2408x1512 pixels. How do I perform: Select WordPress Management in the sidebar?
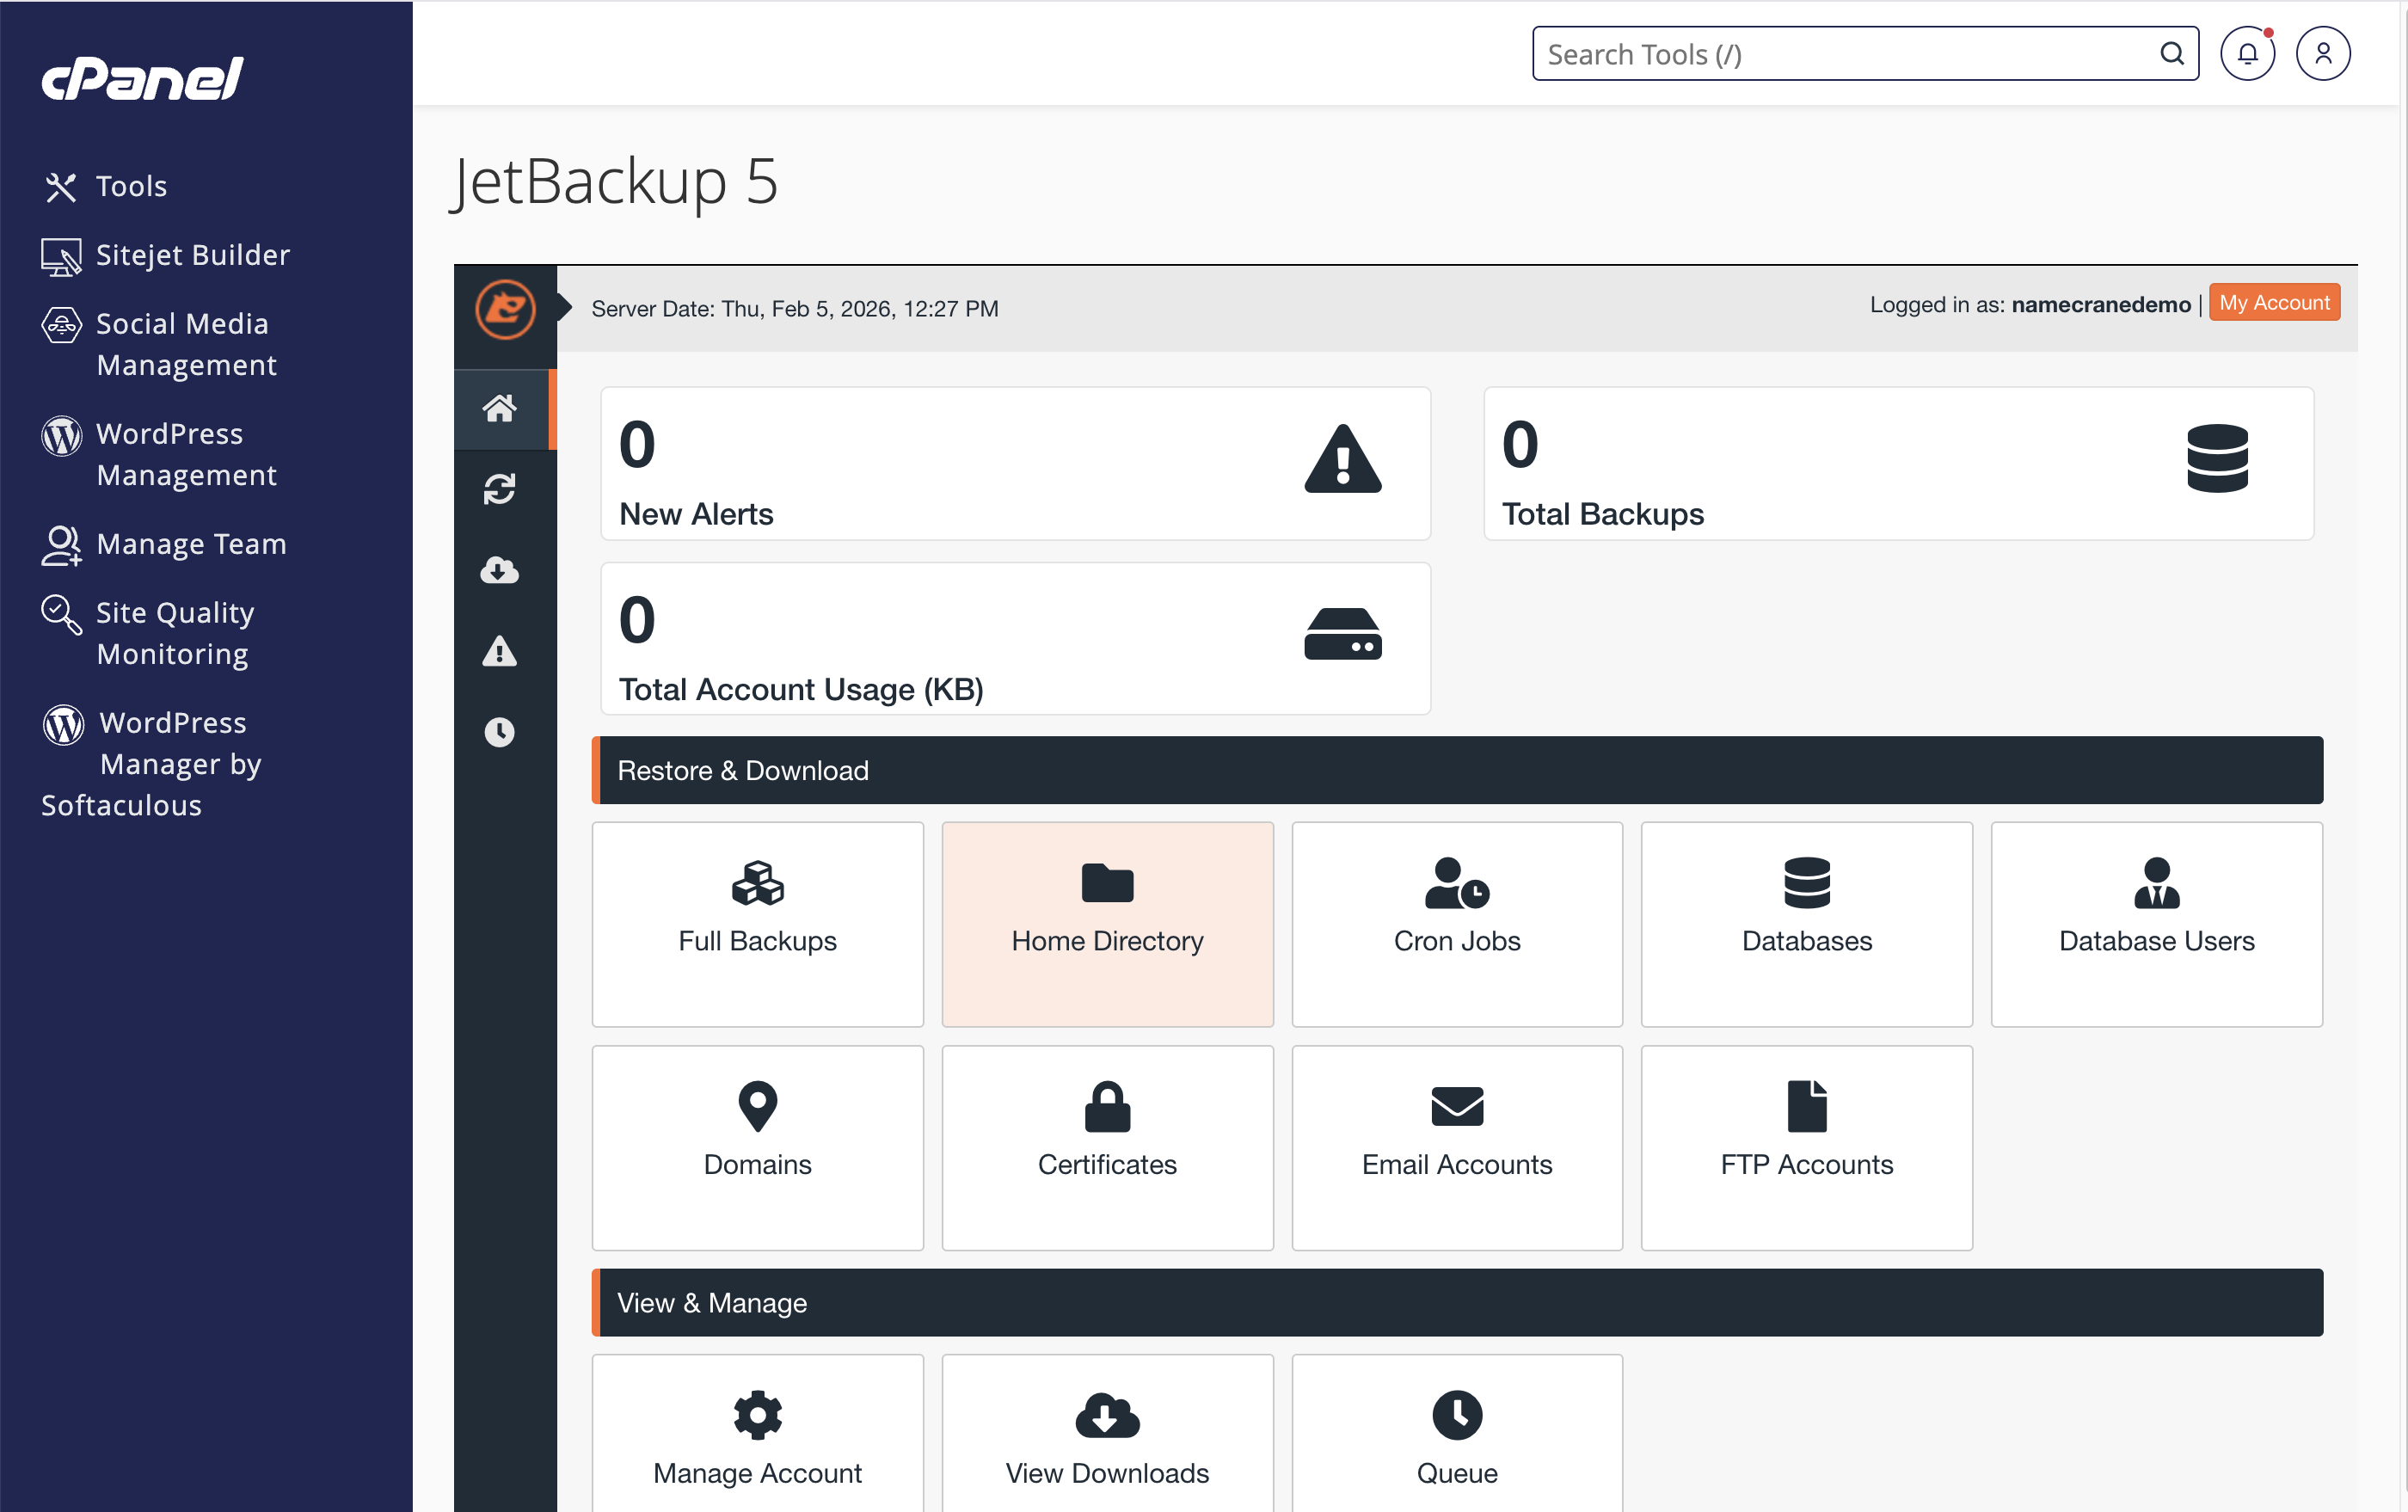(x=186, y=454)
